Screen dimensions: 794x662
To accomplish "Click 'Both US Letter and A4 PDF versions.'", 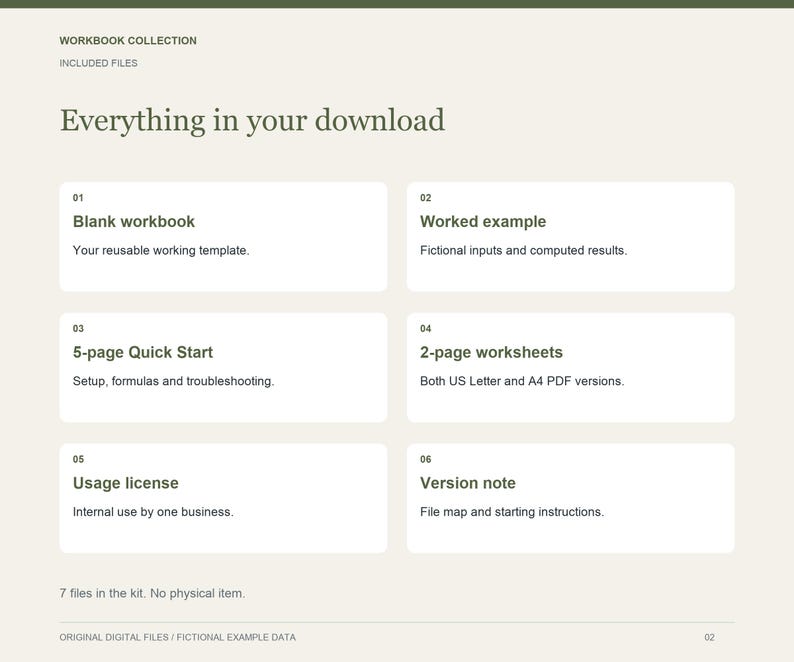I will 522,381.
